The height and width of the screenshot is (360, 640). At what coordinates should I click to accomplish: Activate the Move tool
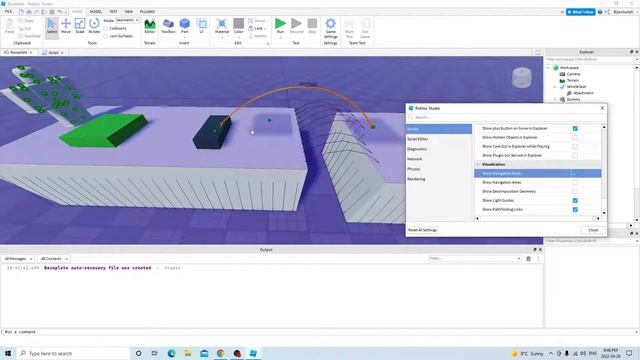tap(66, 26)
